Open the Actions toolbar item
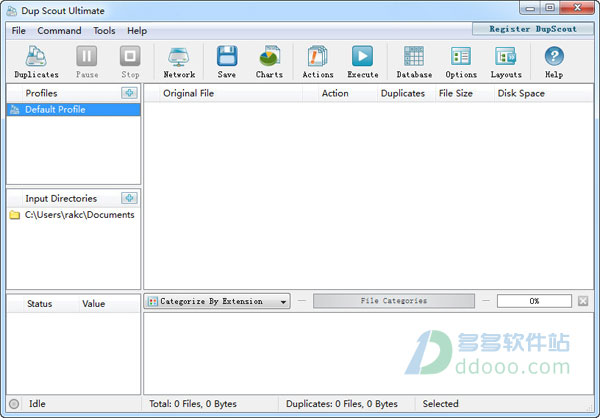 click(x=318, y=62)
